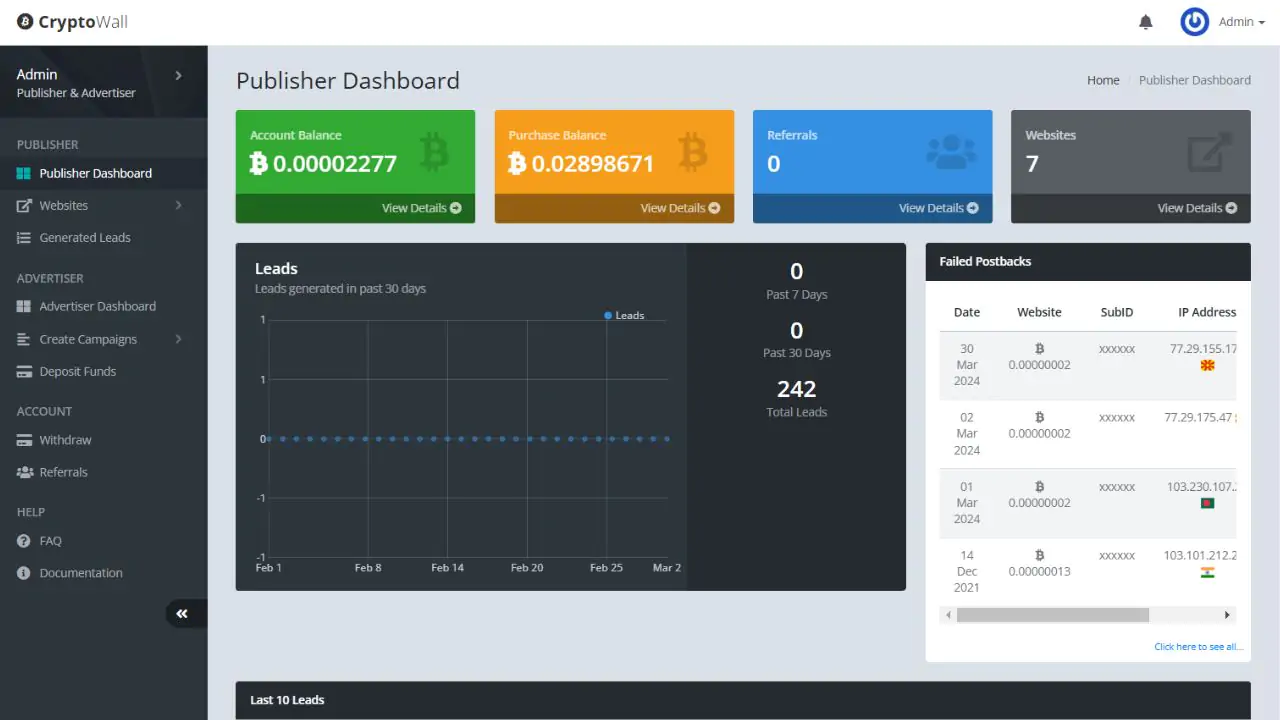Open the Advertiser Dashboard menu item
The image size is (1280, 720).
click(100, 306)
